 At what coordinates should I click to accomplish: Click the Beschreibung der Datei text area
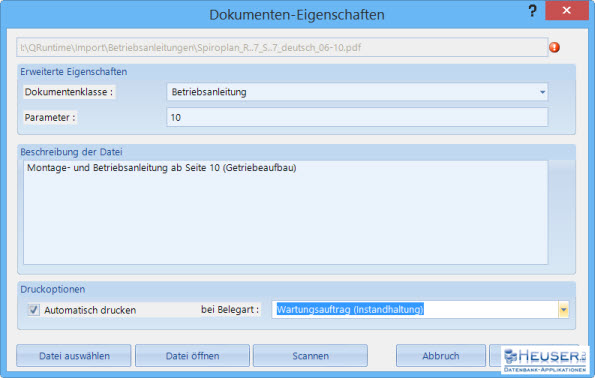click(285, 212)
